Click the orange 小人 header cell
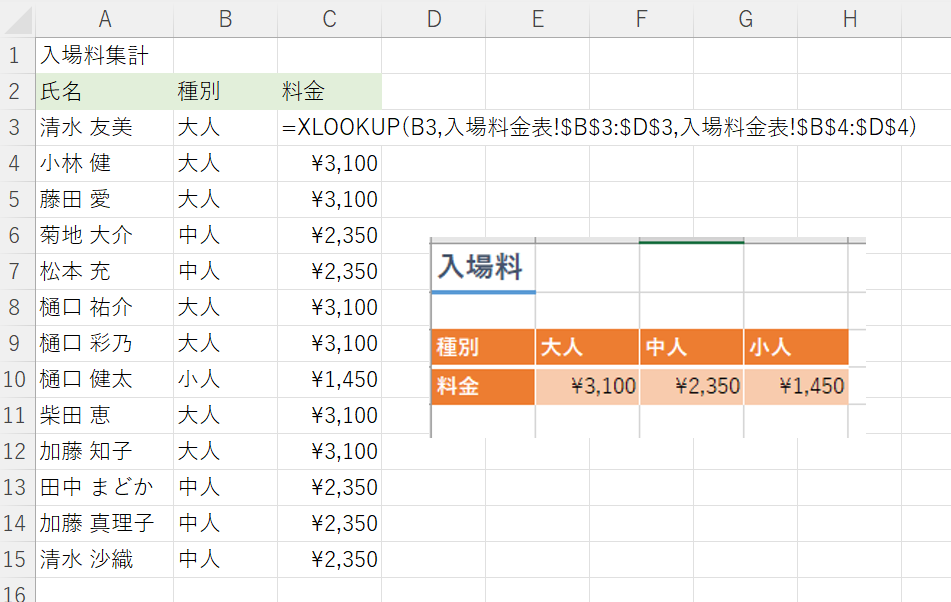Viewport: 951px width, 602px height. pyautogui.click(x=796, y=347)
